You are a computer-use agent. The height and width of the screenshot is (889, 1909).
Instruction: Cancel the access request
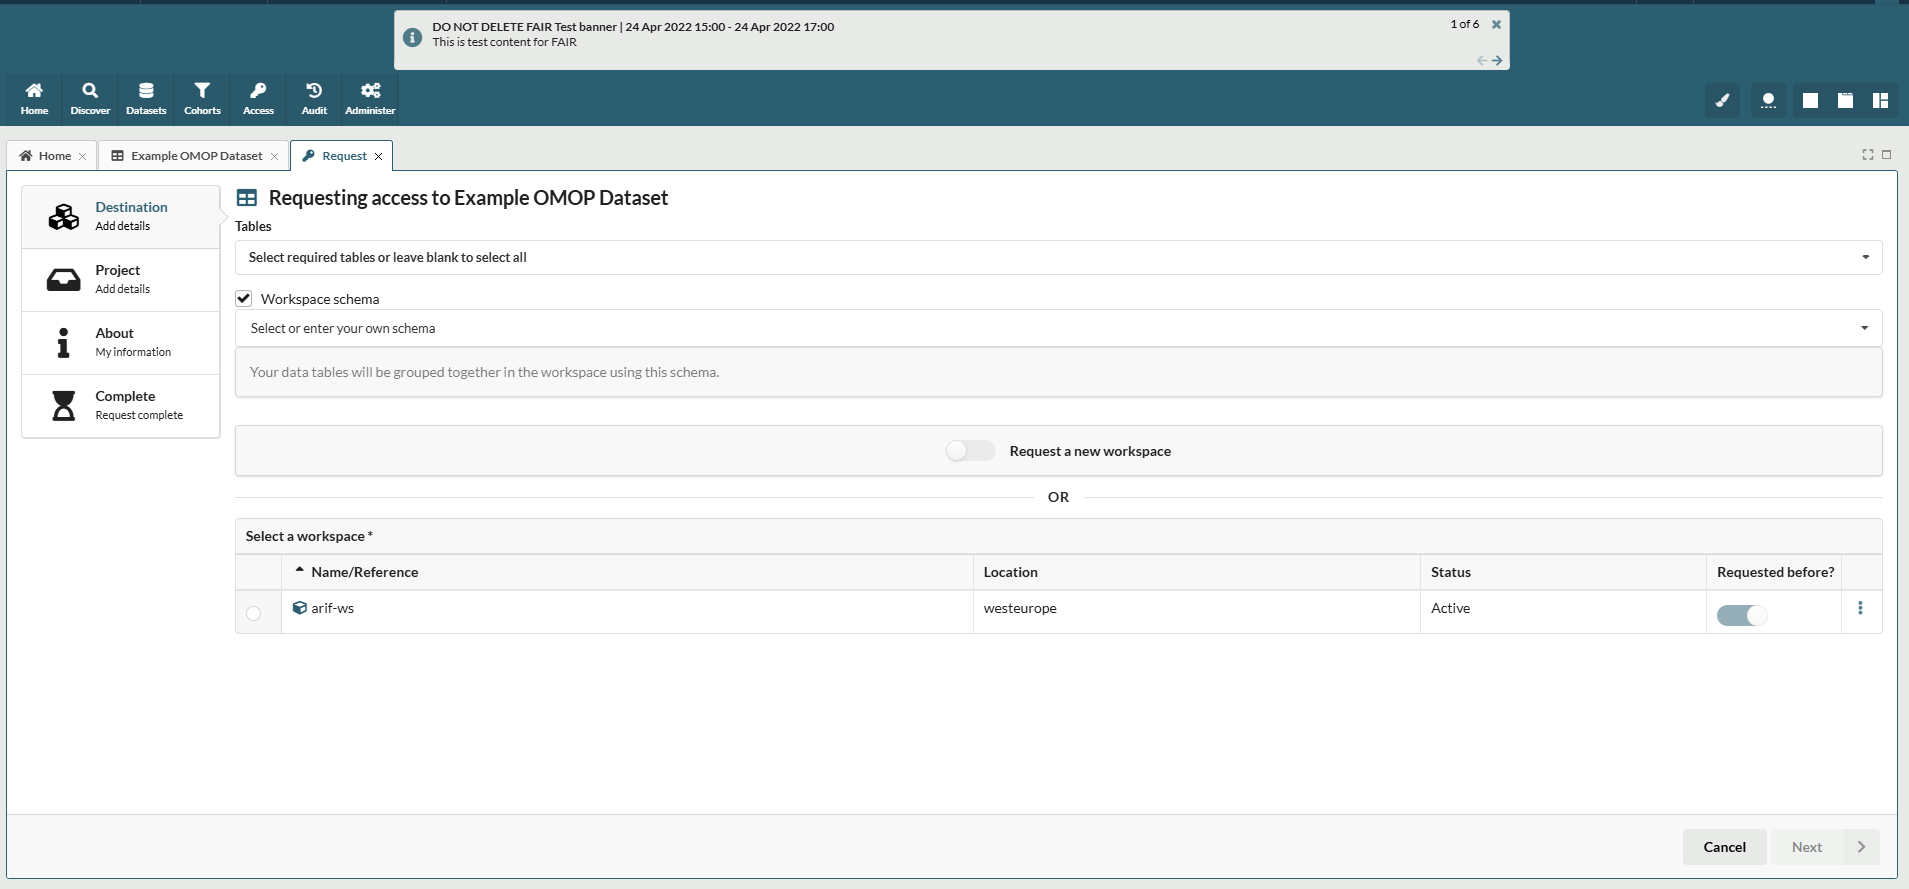(x=1724, y=847)
